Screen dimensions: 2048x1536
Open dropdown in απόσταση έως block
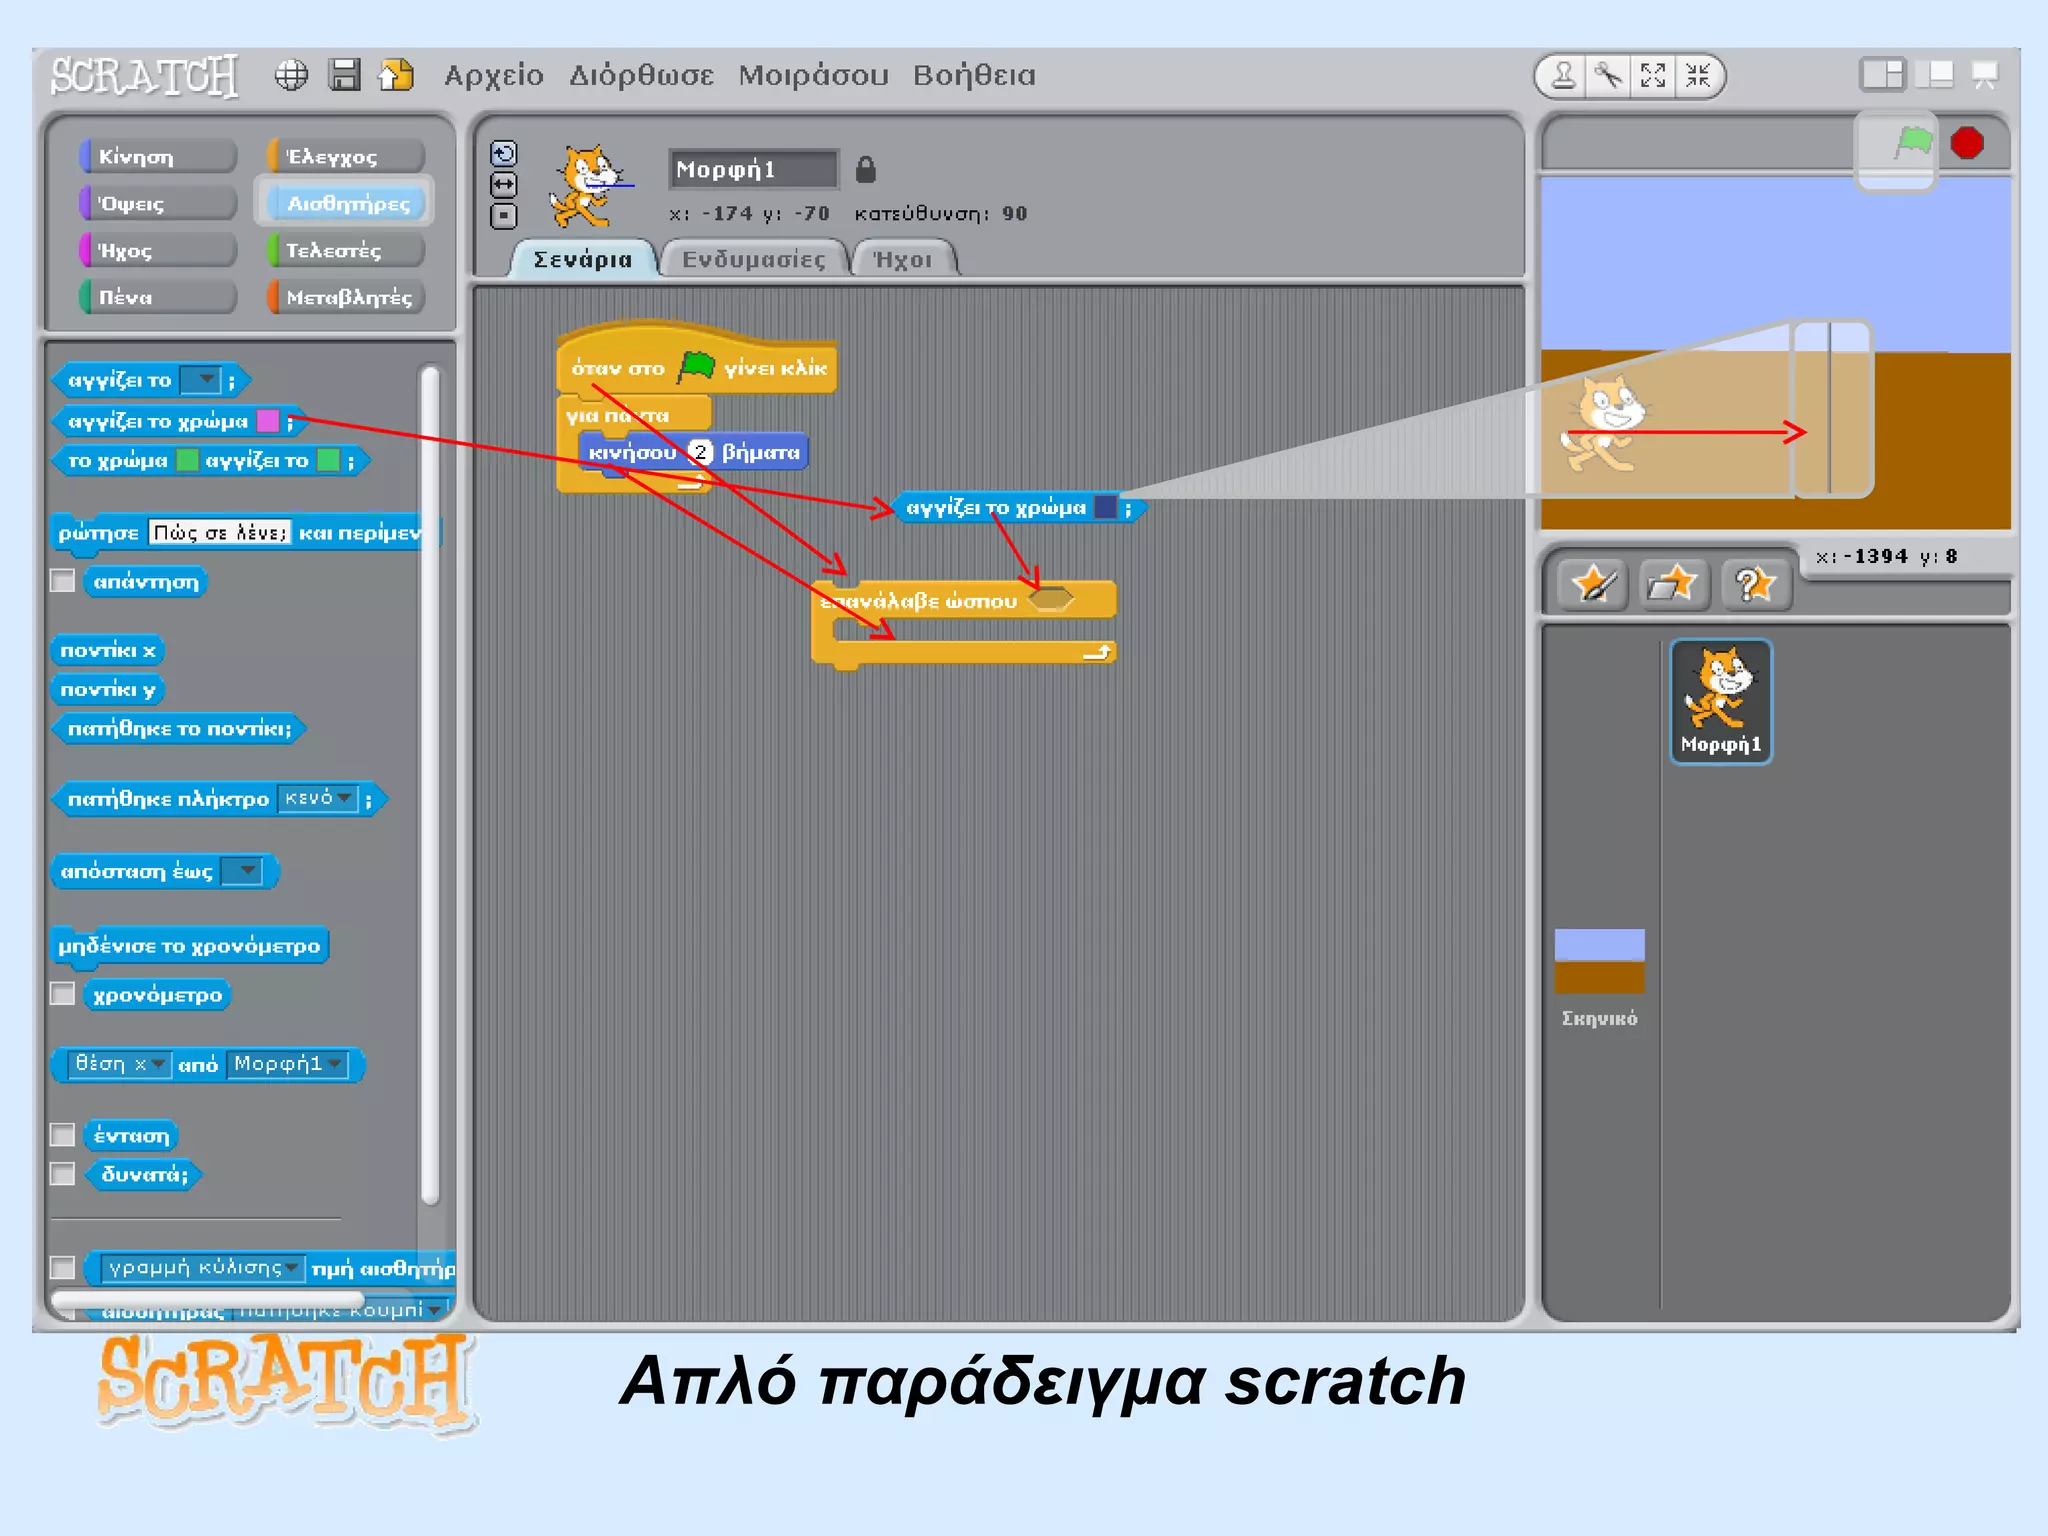[x=241, y=871]
